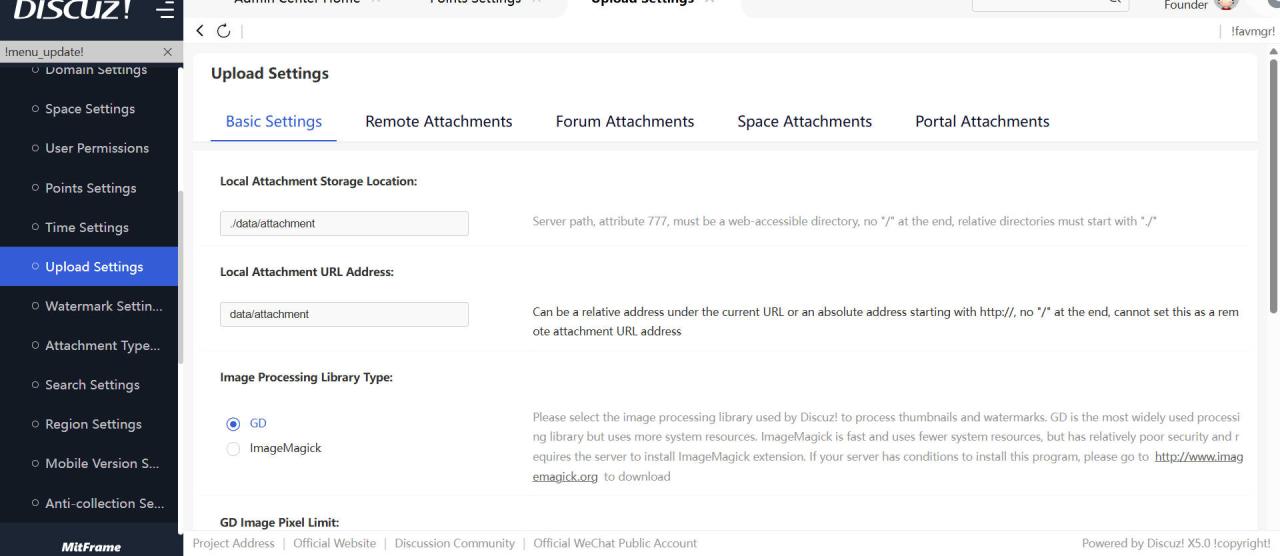Open Watermark Settings in sidebar
1280x556 pixels.
pos(102,306)
